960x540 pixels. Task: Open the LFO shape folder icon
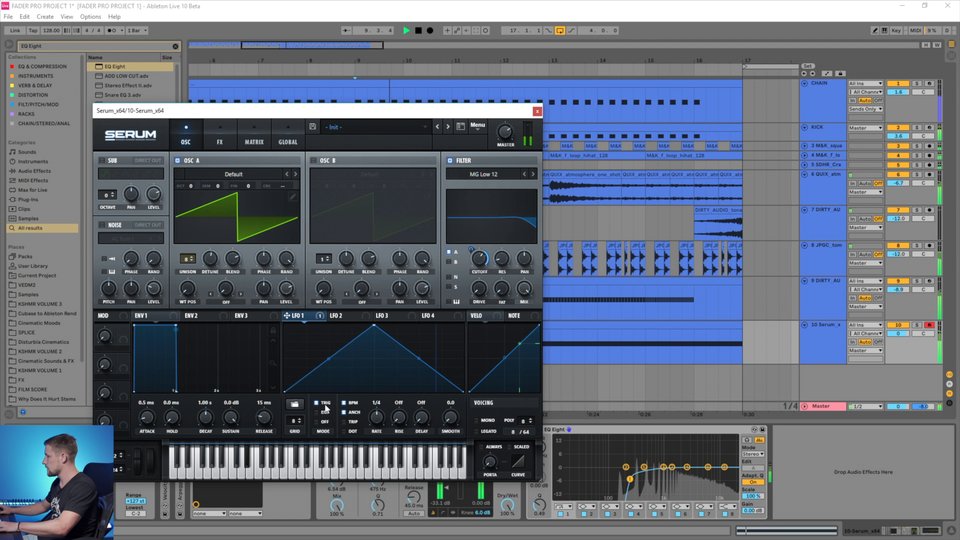click(x=294, y=404)
